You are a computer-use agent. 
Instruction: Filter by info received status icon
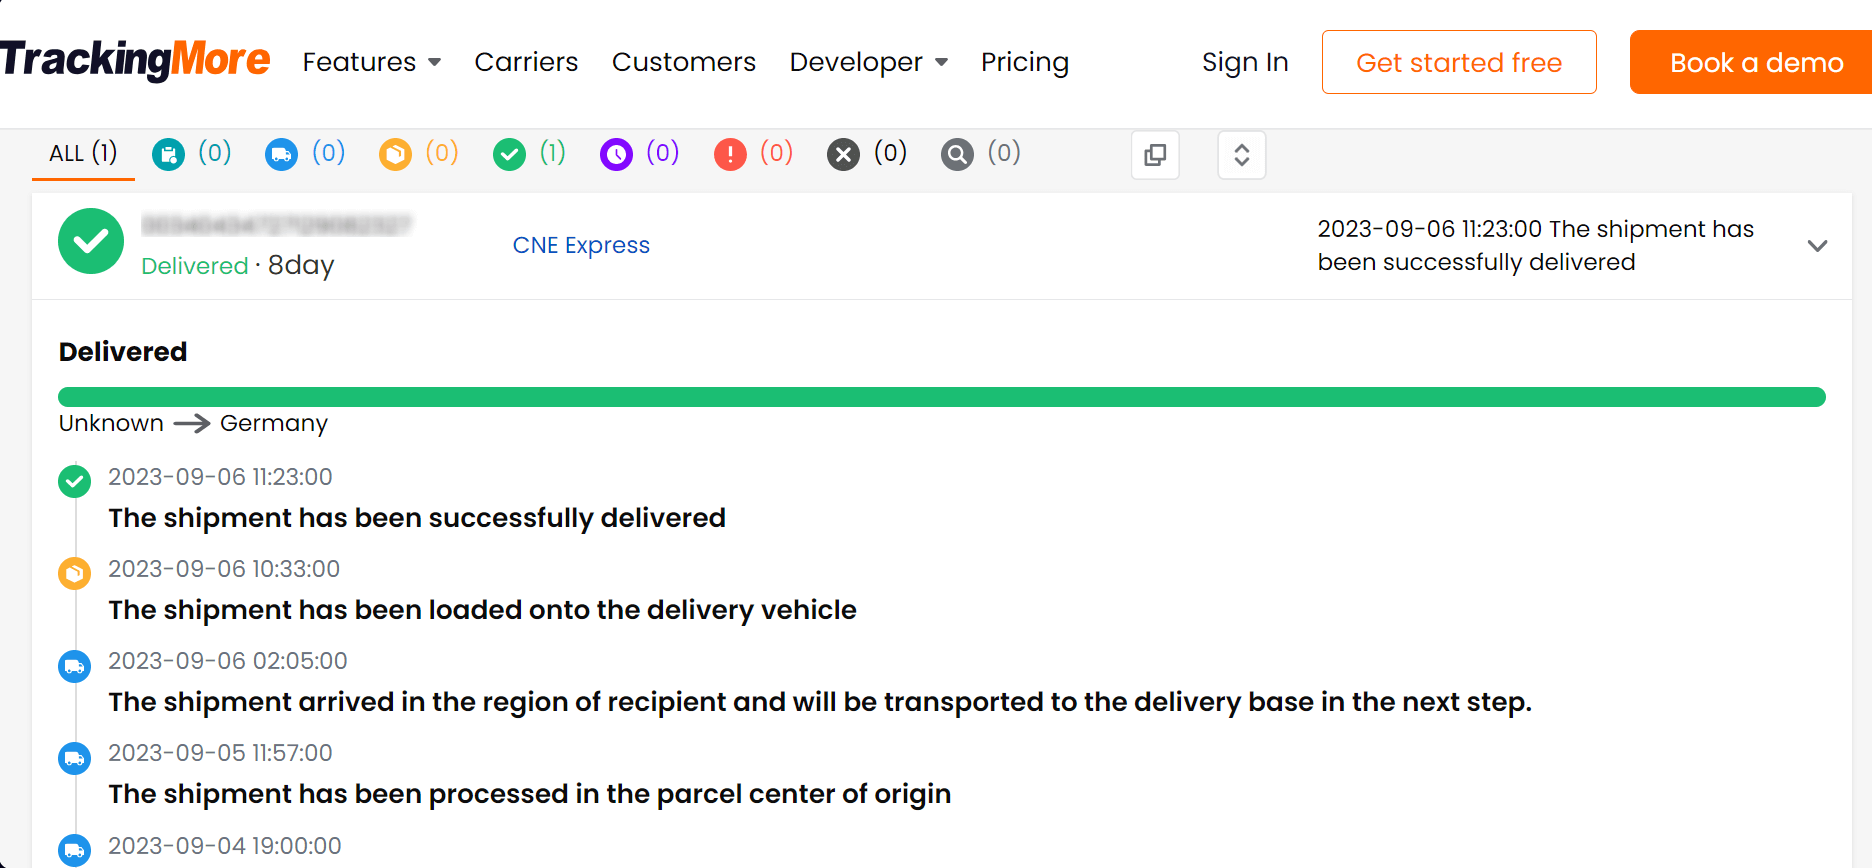169,155
